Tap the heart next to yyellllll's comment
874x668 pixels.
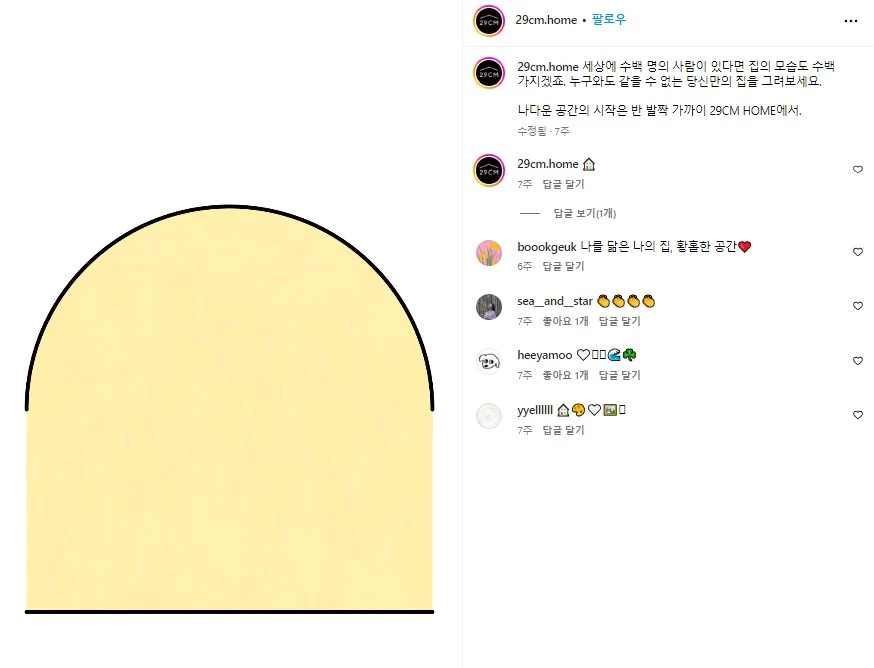point(858,415)
